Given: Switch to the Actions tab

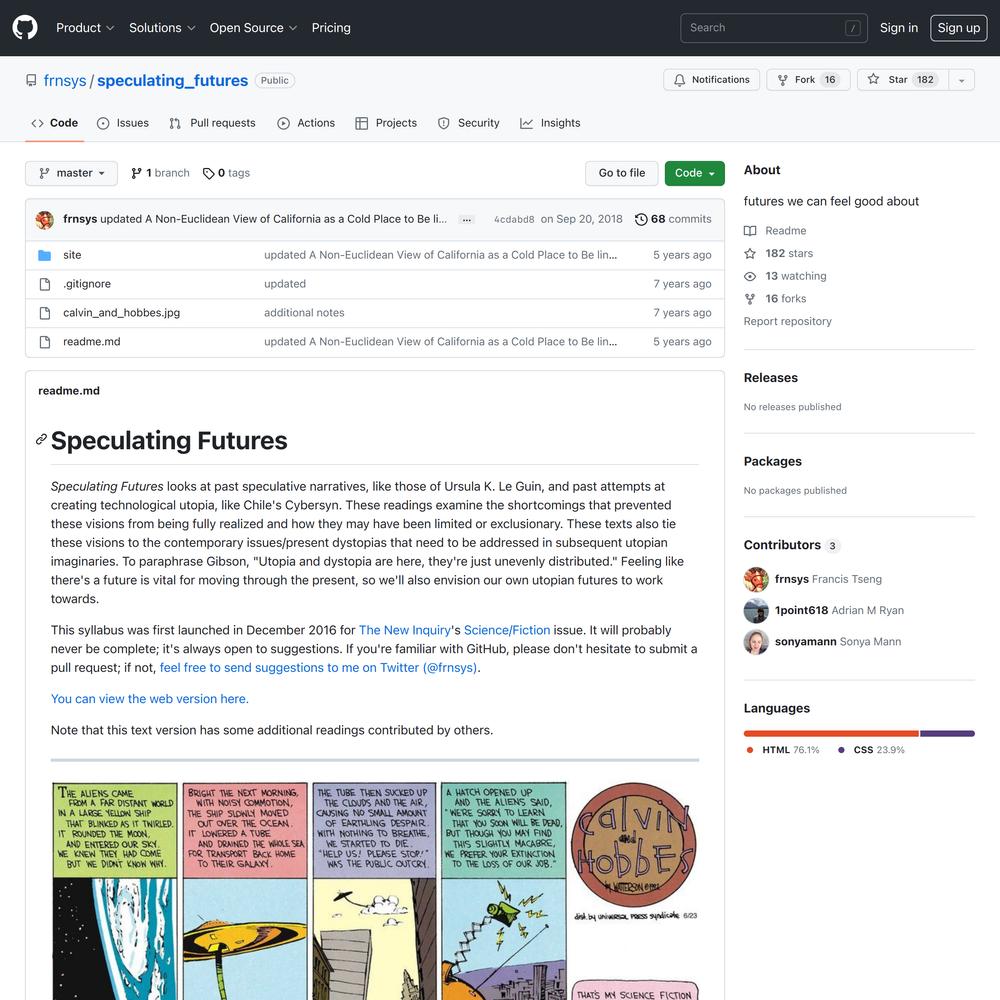Looking at the screenshot, I should (306, 123).
